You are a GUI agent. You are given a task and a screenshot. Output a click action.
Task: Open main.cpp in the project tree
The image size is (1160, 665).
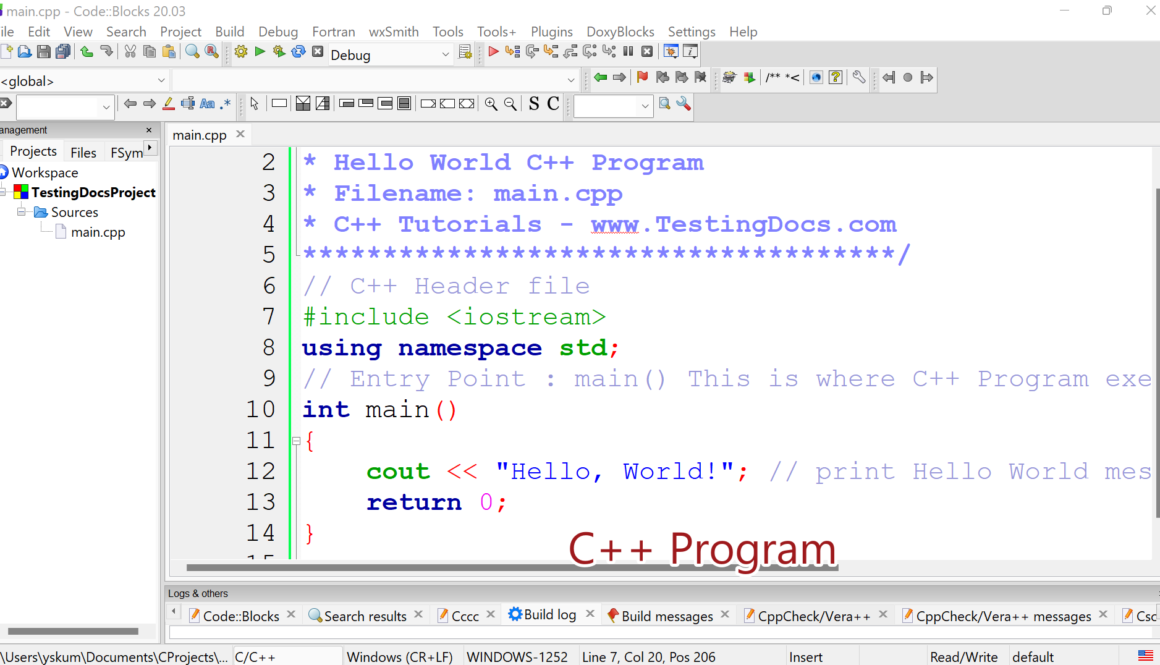[x=97, y=232]
